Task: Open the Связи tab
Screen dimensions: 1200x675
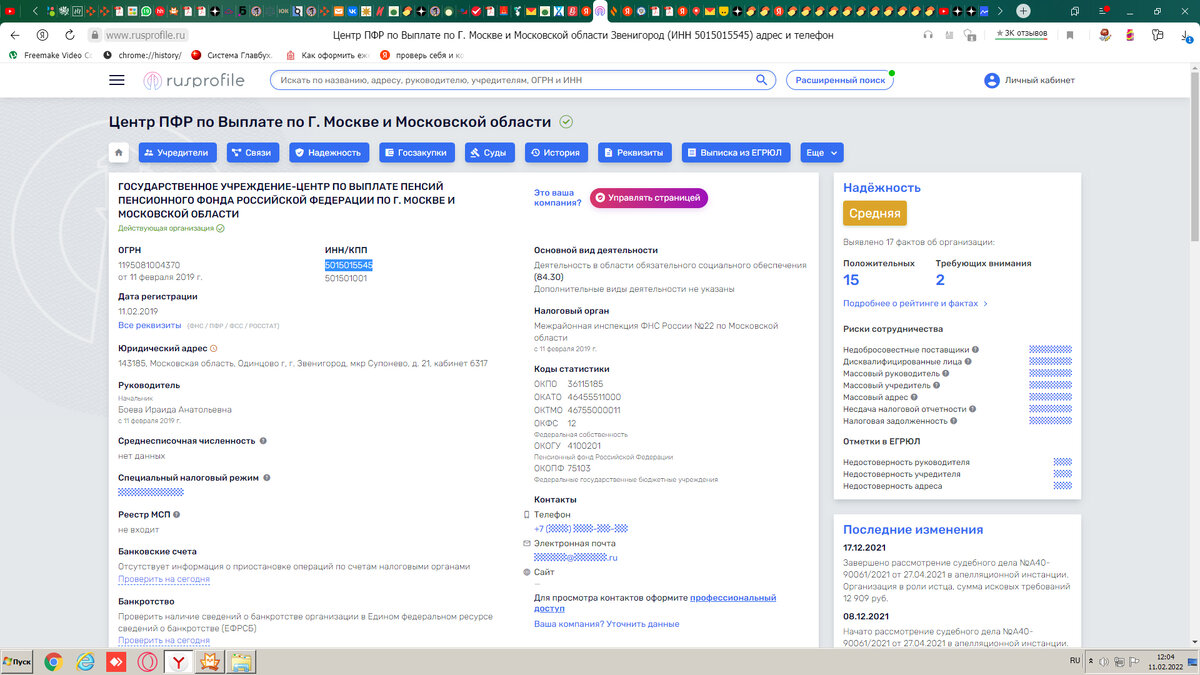Action: [x=252, y=153]
